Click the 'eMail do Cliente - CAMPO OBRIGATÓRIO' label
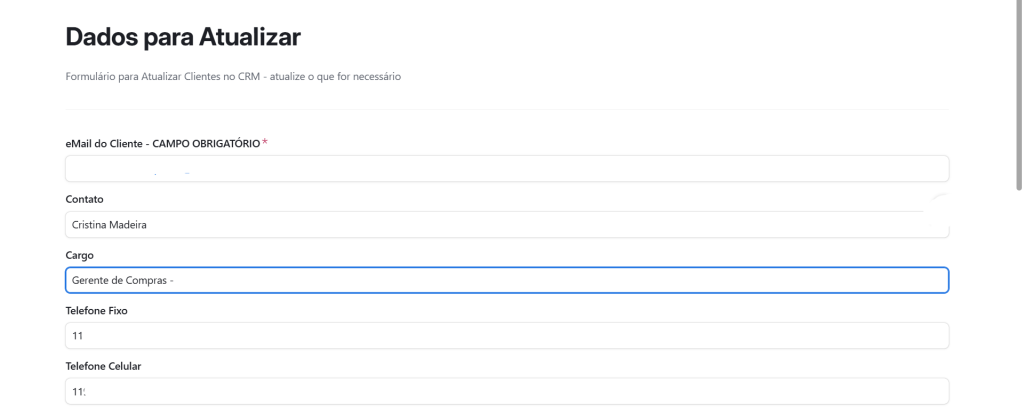1024x413 pixels. tap(162, 144)
